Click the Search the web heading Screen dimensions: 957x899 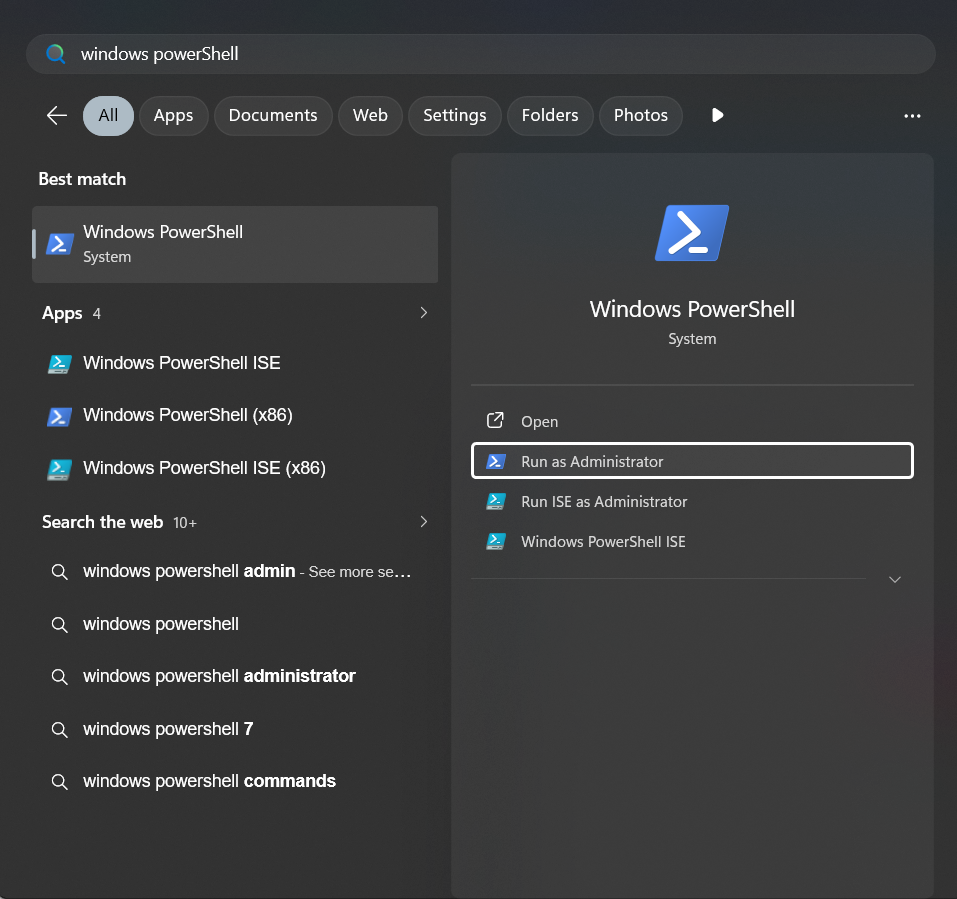tap(103, 522)
